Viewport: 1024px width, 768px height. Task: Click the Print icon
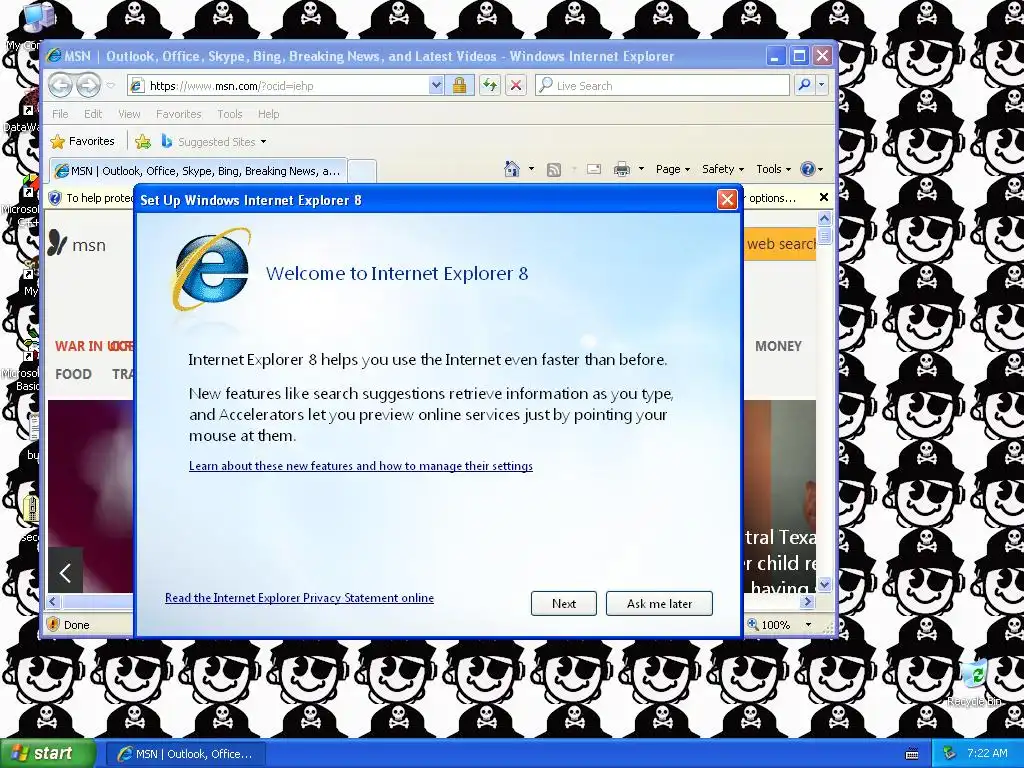click(622, 170)
